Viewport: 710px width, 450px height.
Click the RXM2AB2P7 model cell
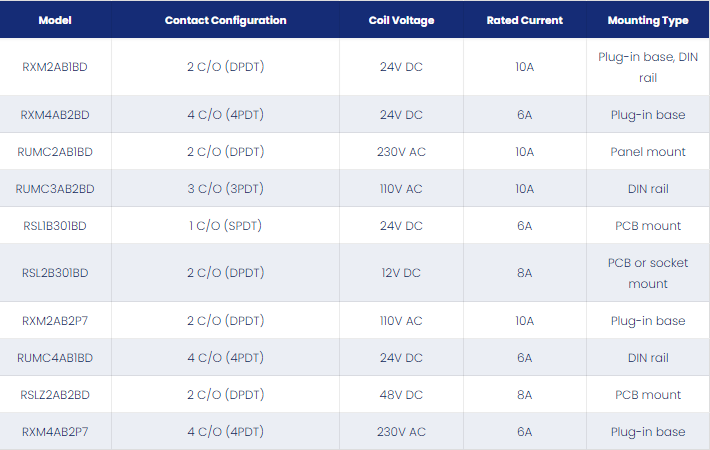pyautogui.click(x=55, y=321)
